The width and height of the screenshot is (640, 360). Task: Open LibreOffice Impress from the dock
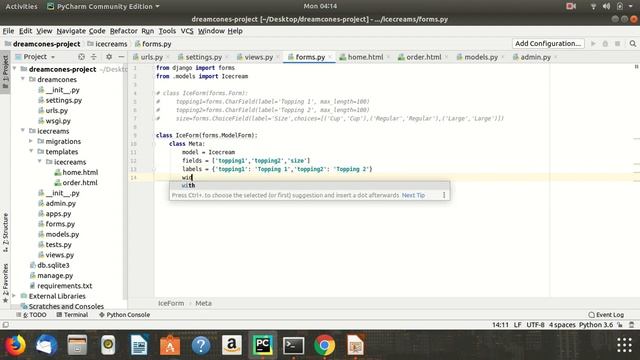coord(355,345)
